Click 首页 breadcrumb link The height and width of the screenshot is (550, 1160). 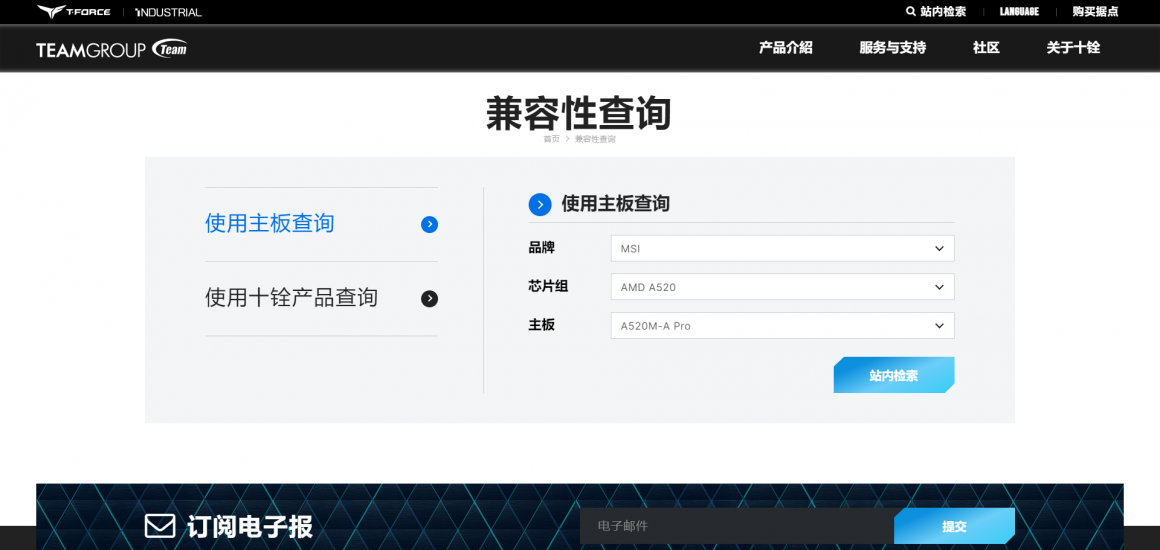click(x=551, y=139)
